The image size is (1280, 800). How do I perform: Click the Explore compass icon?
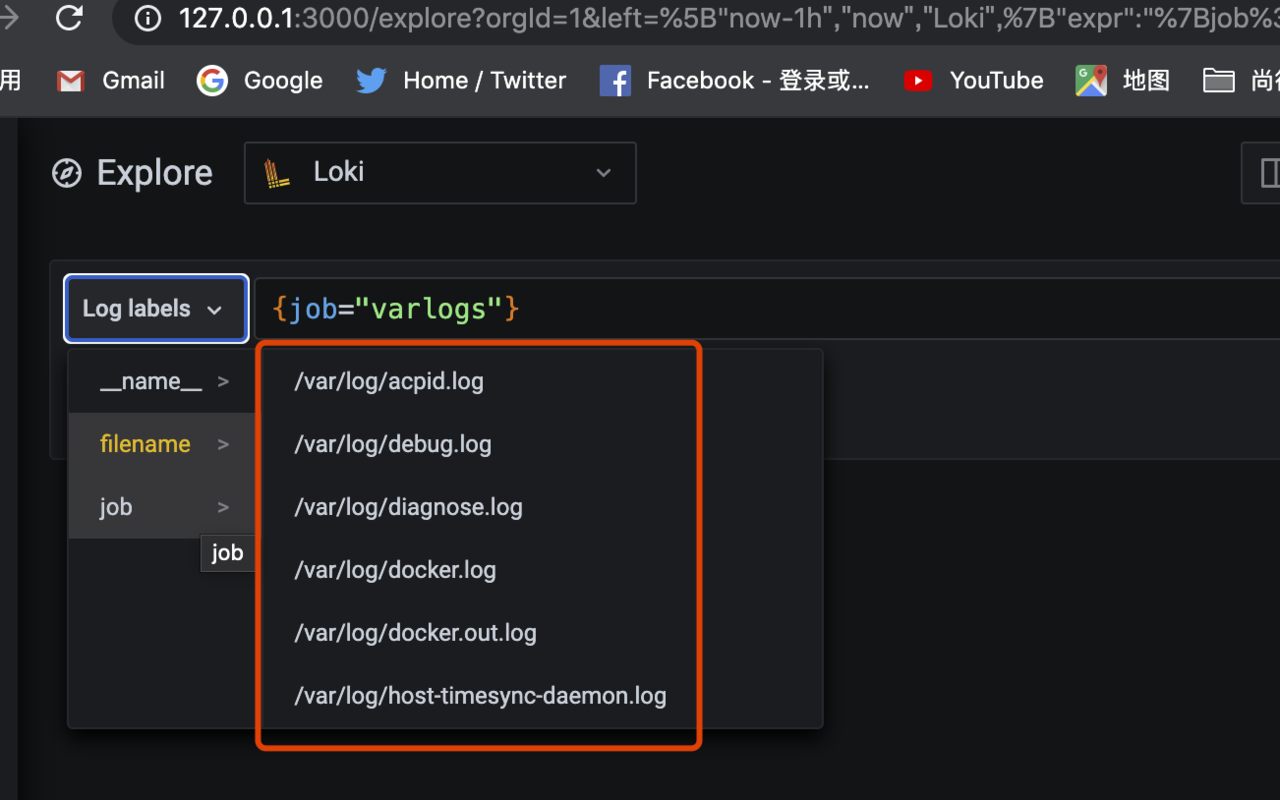click(67, 173)
